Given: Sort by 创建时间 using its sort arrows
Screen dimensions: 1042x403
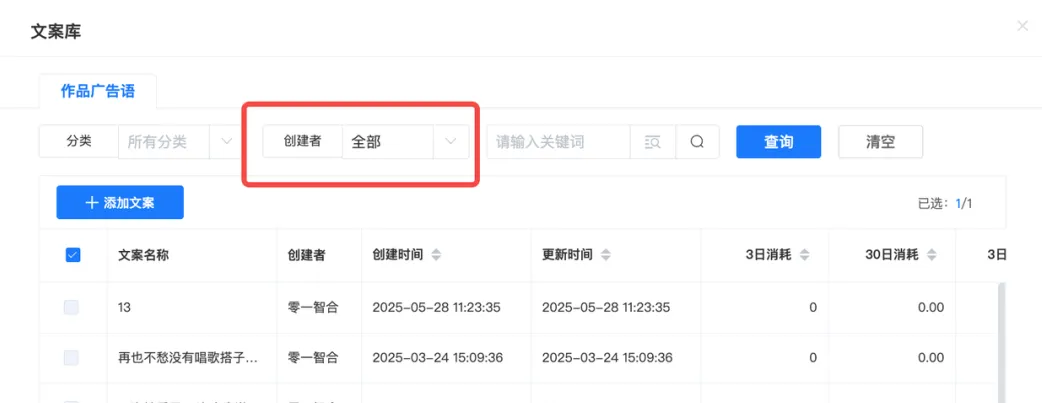Looking at the screenshot, I should pos(436,255).
